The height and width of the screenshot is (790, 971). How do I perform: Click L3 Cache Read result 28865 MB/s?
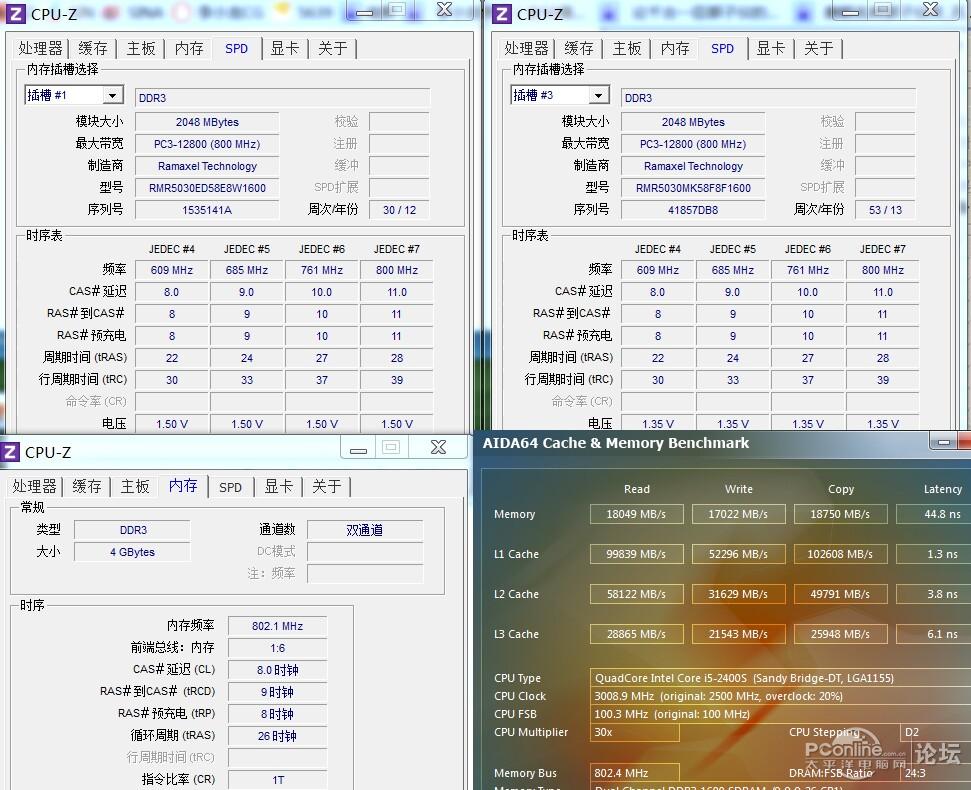(x=637, y=634)
